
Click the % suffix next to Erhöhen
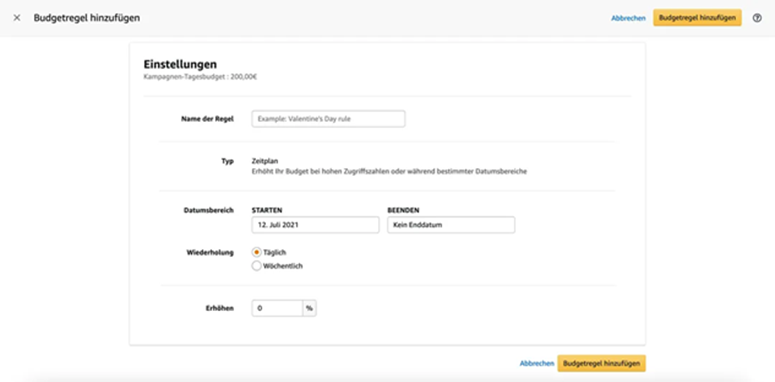[309, 308]
